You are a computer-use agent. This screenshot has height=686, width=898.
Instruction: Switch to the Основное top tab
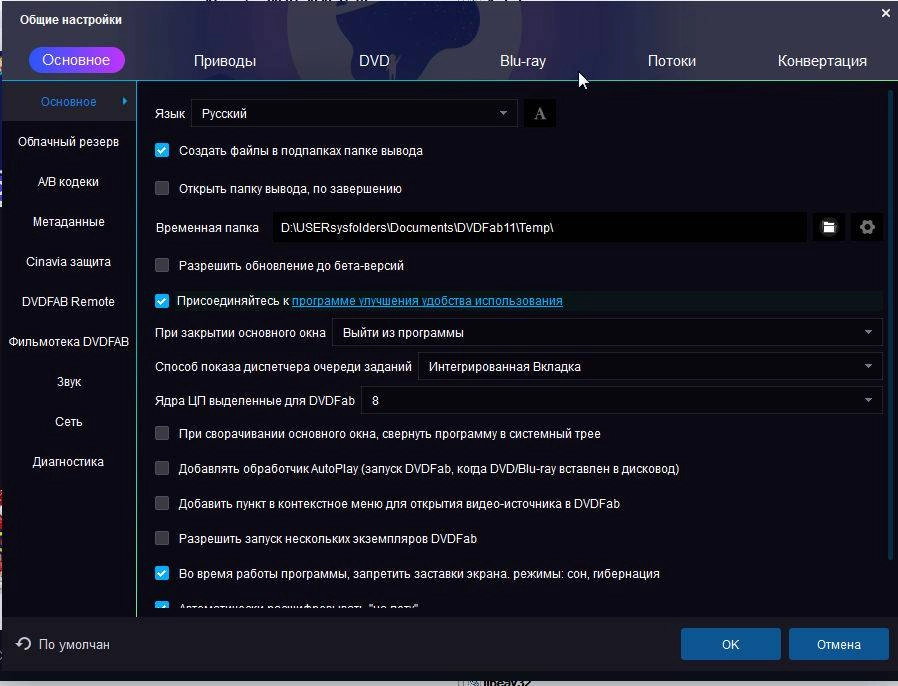[x=76, y=60]
